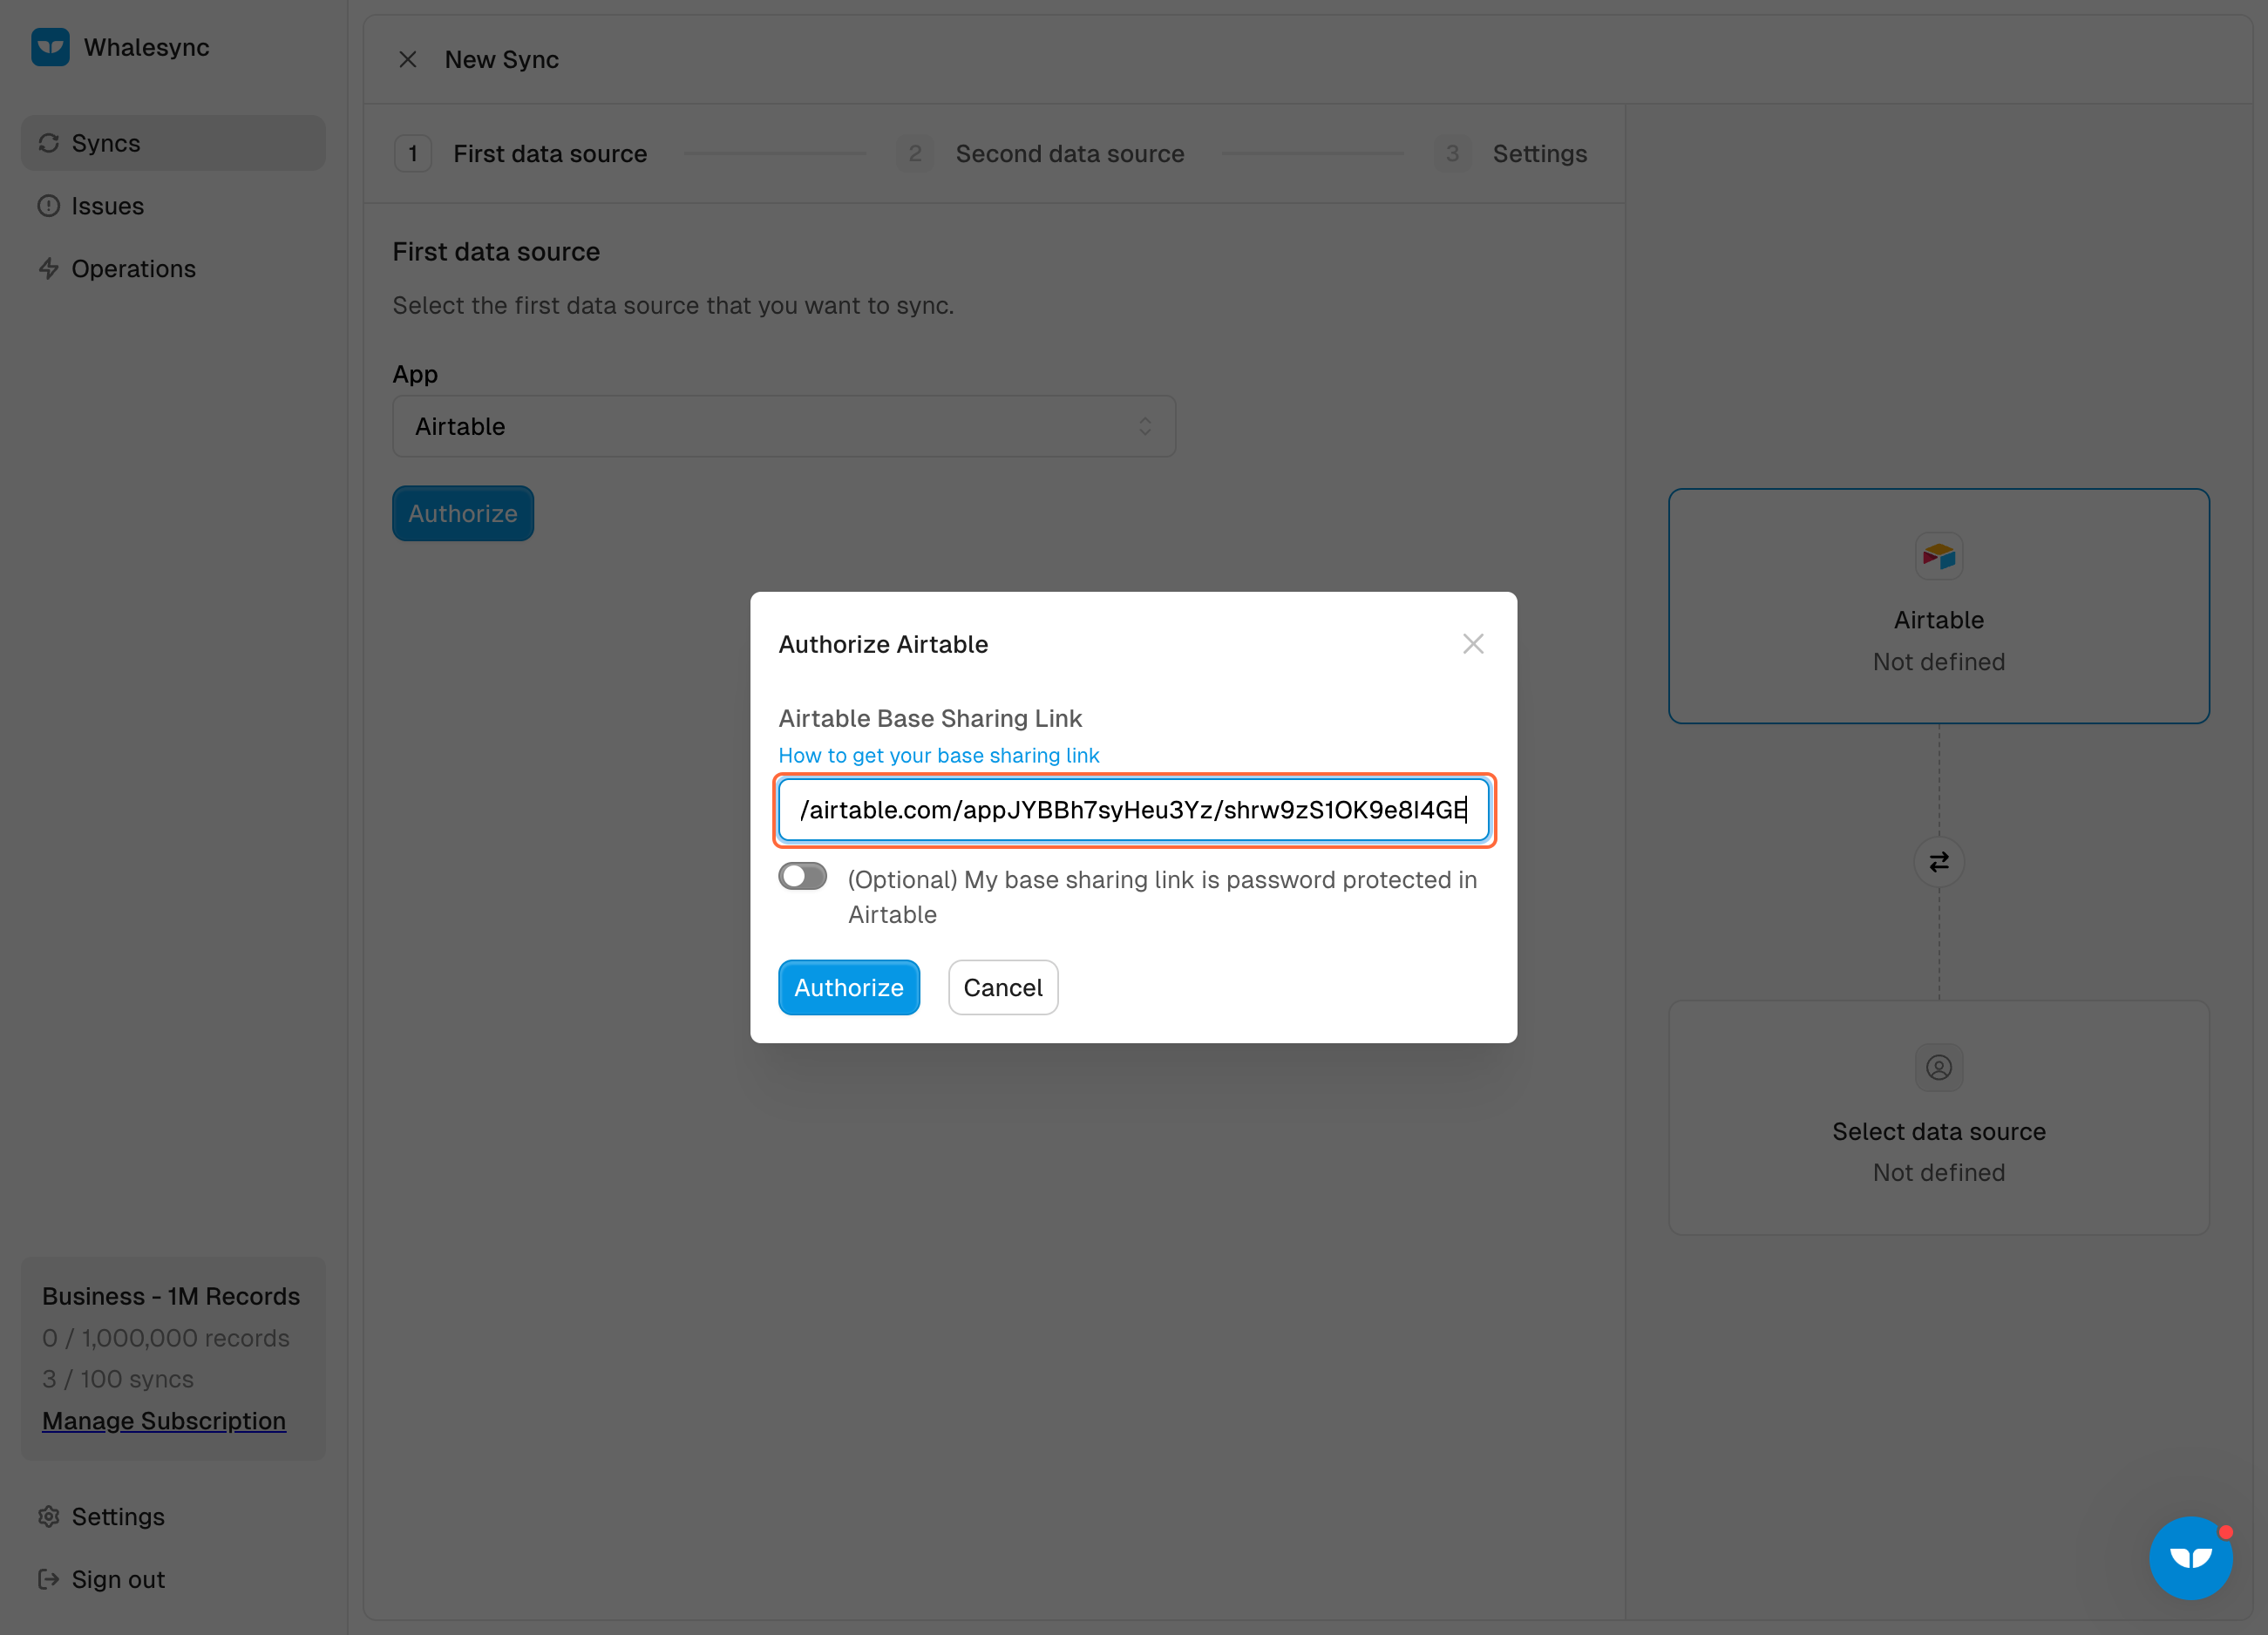Viewport: 2268px width, 1635px height.
Task: Click the Sign out arrow icon
Action: (x=49, y=1580)
